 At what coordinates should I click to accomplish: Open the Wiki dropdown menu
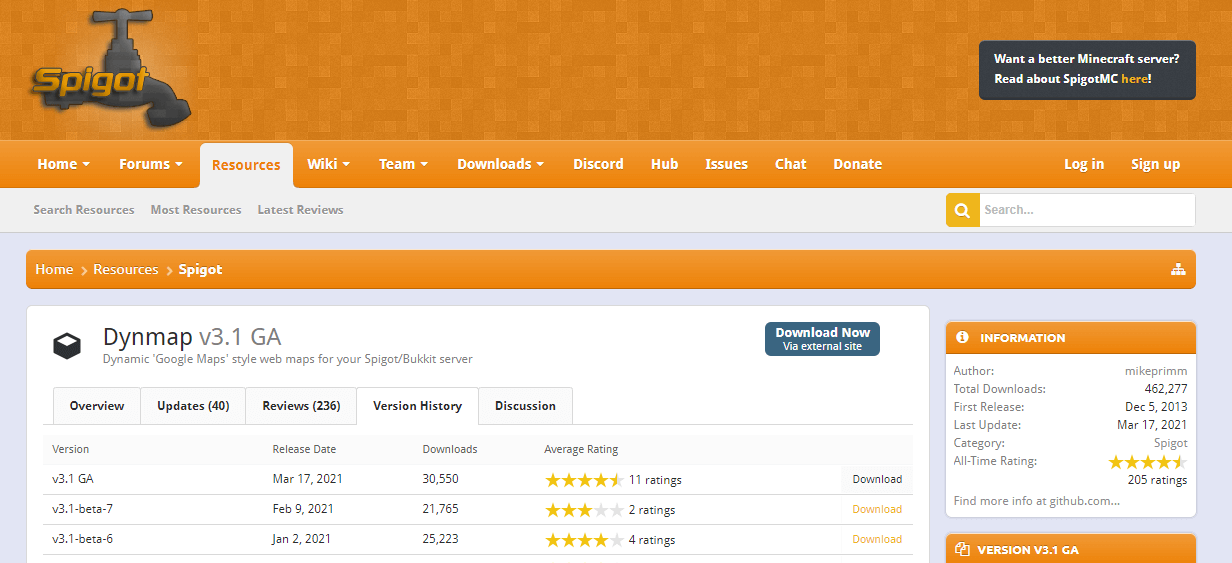pos(328,164)
